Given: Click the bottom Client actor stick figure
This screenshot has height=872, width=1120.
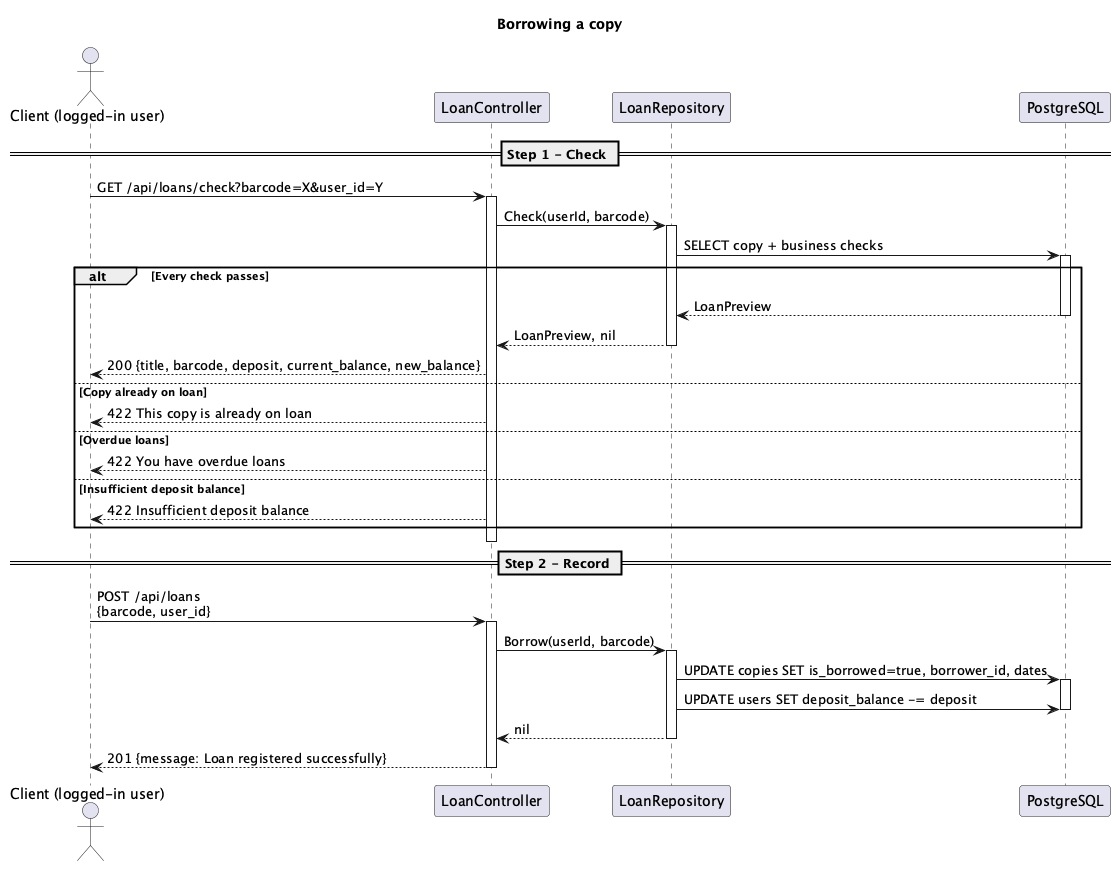Looking at the screenshot, I should tap(90, 831).
